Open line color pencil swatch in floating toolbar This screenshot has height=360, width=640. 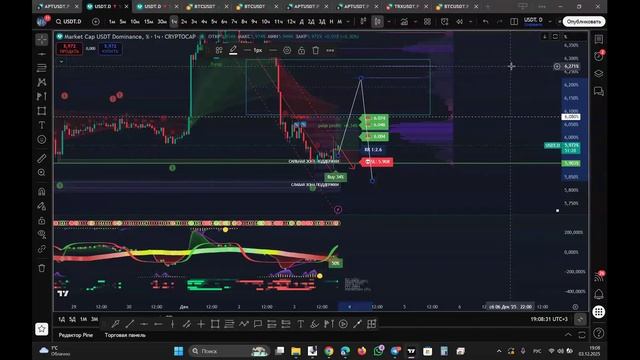point(233,50)
